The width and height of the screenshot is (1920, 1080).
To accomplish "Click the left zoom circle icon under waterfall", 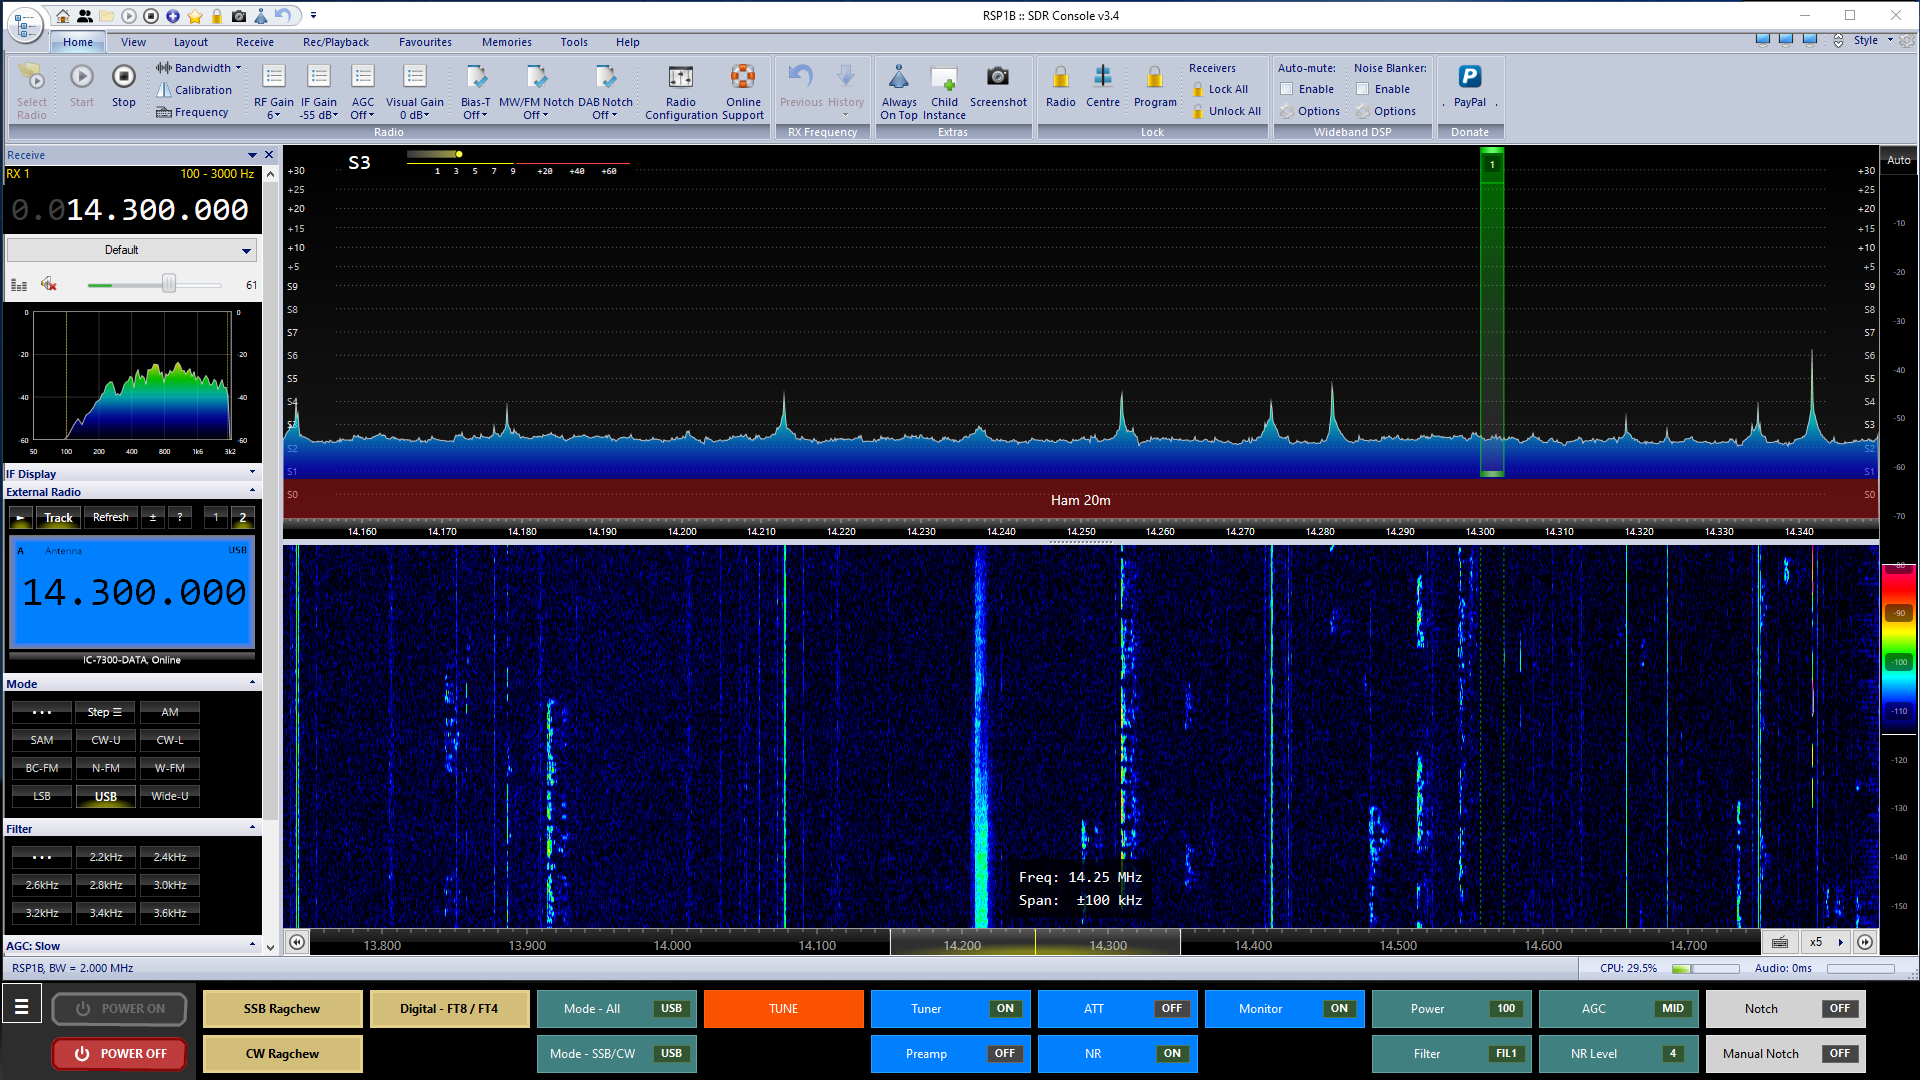I will [x=297, y=942].
